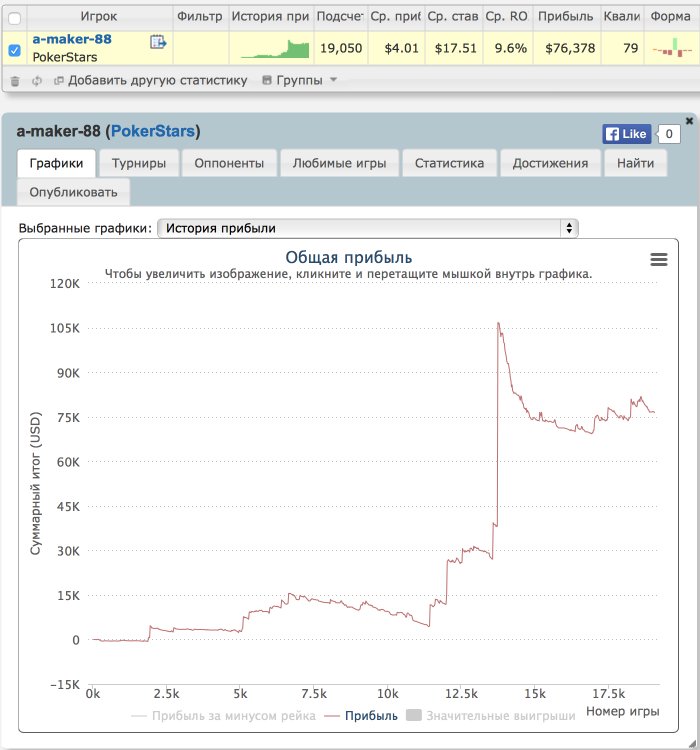Open the chart hamburger menu
Image resolution: width=700 pixels, height=750 pixels.
[x=659, y=259]
